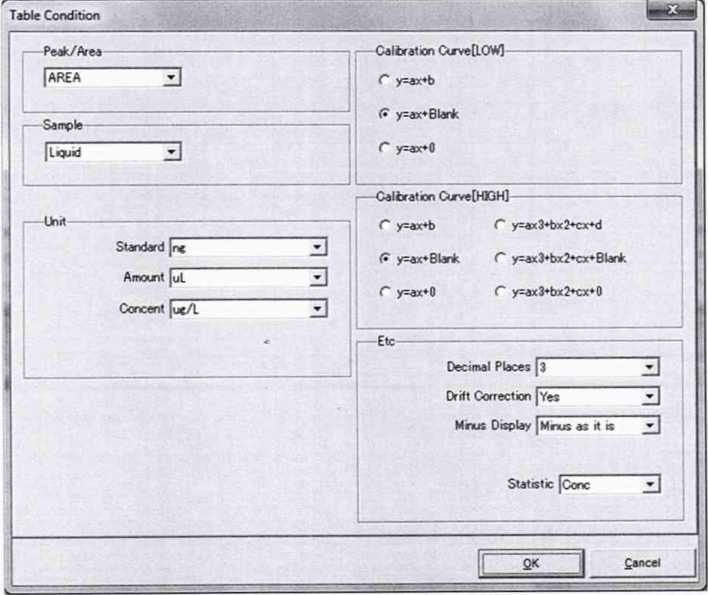Image resolution: width=708 pixels, height=595 pixels.
Task: Select y=ax3+bx2+cx+d cubic curve option
Action: click(501, 226)
